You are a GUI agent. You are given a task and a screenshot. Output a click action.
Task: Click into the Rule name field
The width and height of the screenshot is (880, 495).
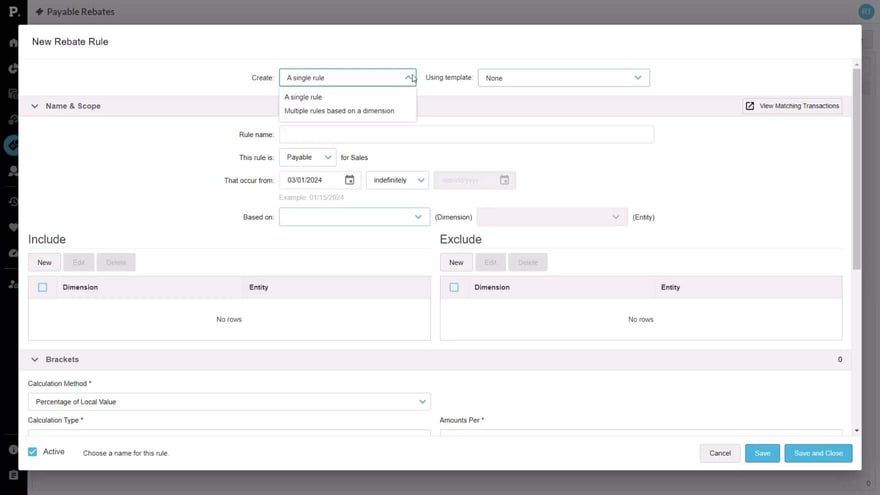pyautogui.click(x=466, y=135)
